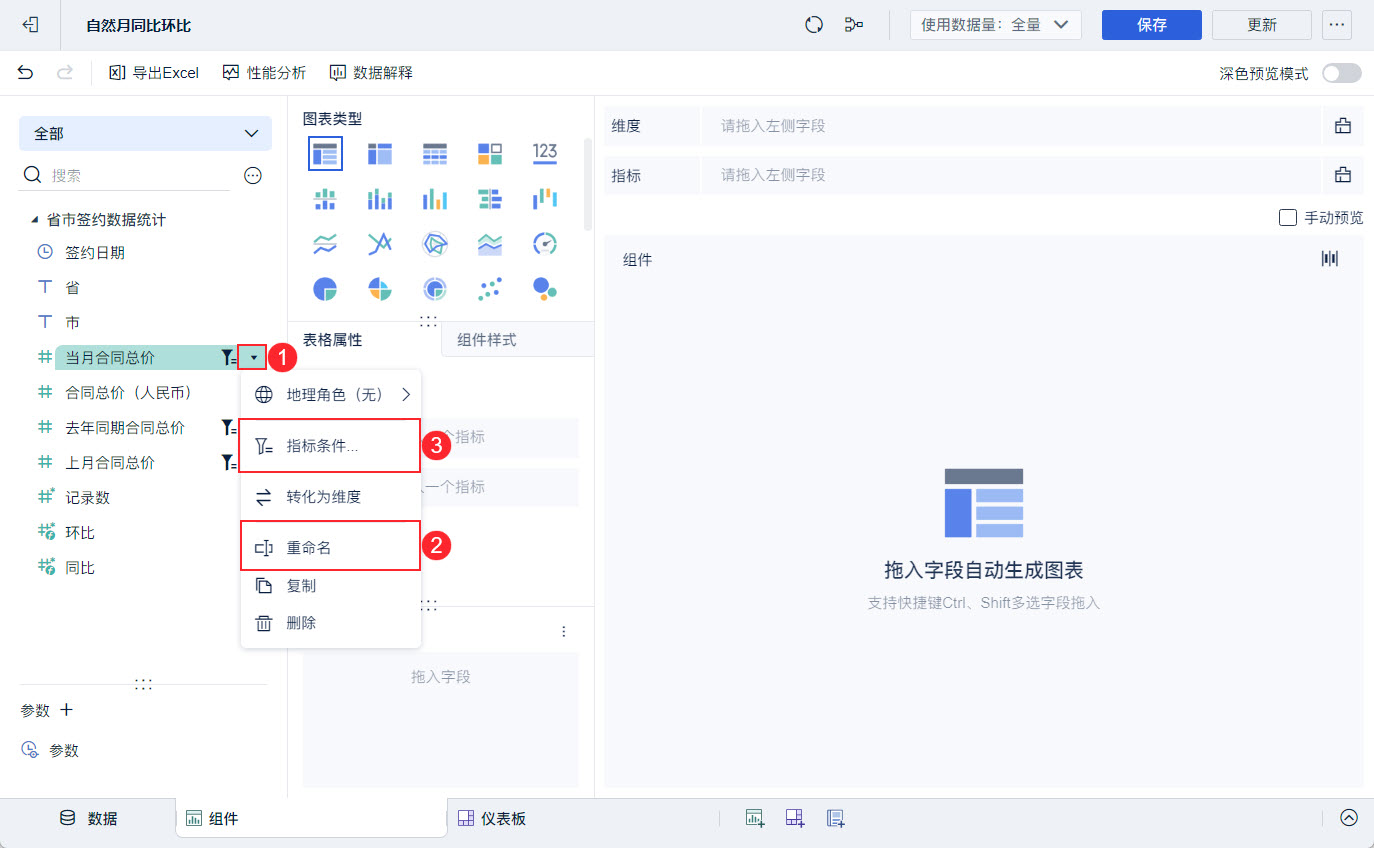Add a new parameter with plus icon
Viewport: 1374px width, 848px height.
pyautogui.click(x=67, y=710)
